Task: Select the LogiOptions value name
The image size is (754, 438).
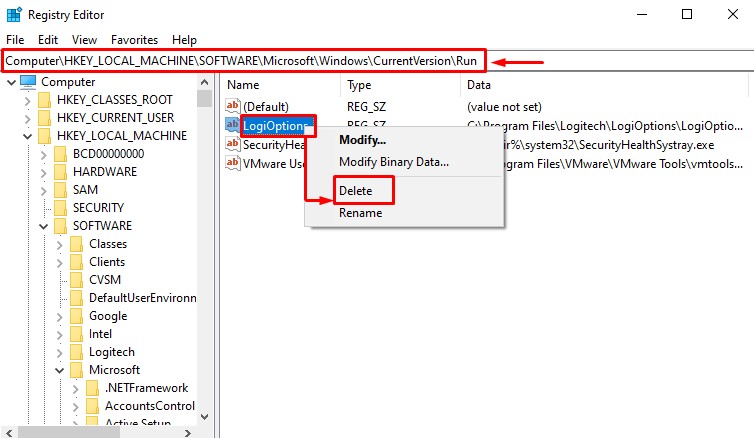Action: (275, 125)
